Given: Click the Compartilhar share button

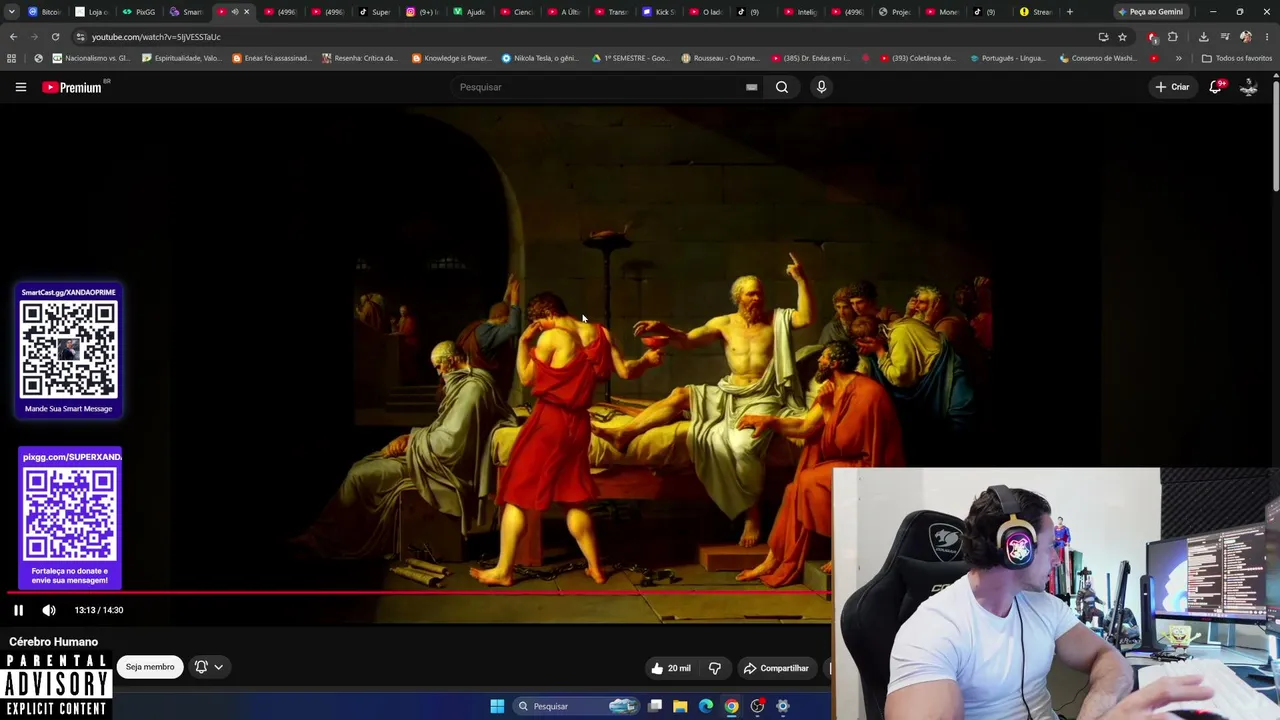Looking at the screenshot, I should pos(776,668).
